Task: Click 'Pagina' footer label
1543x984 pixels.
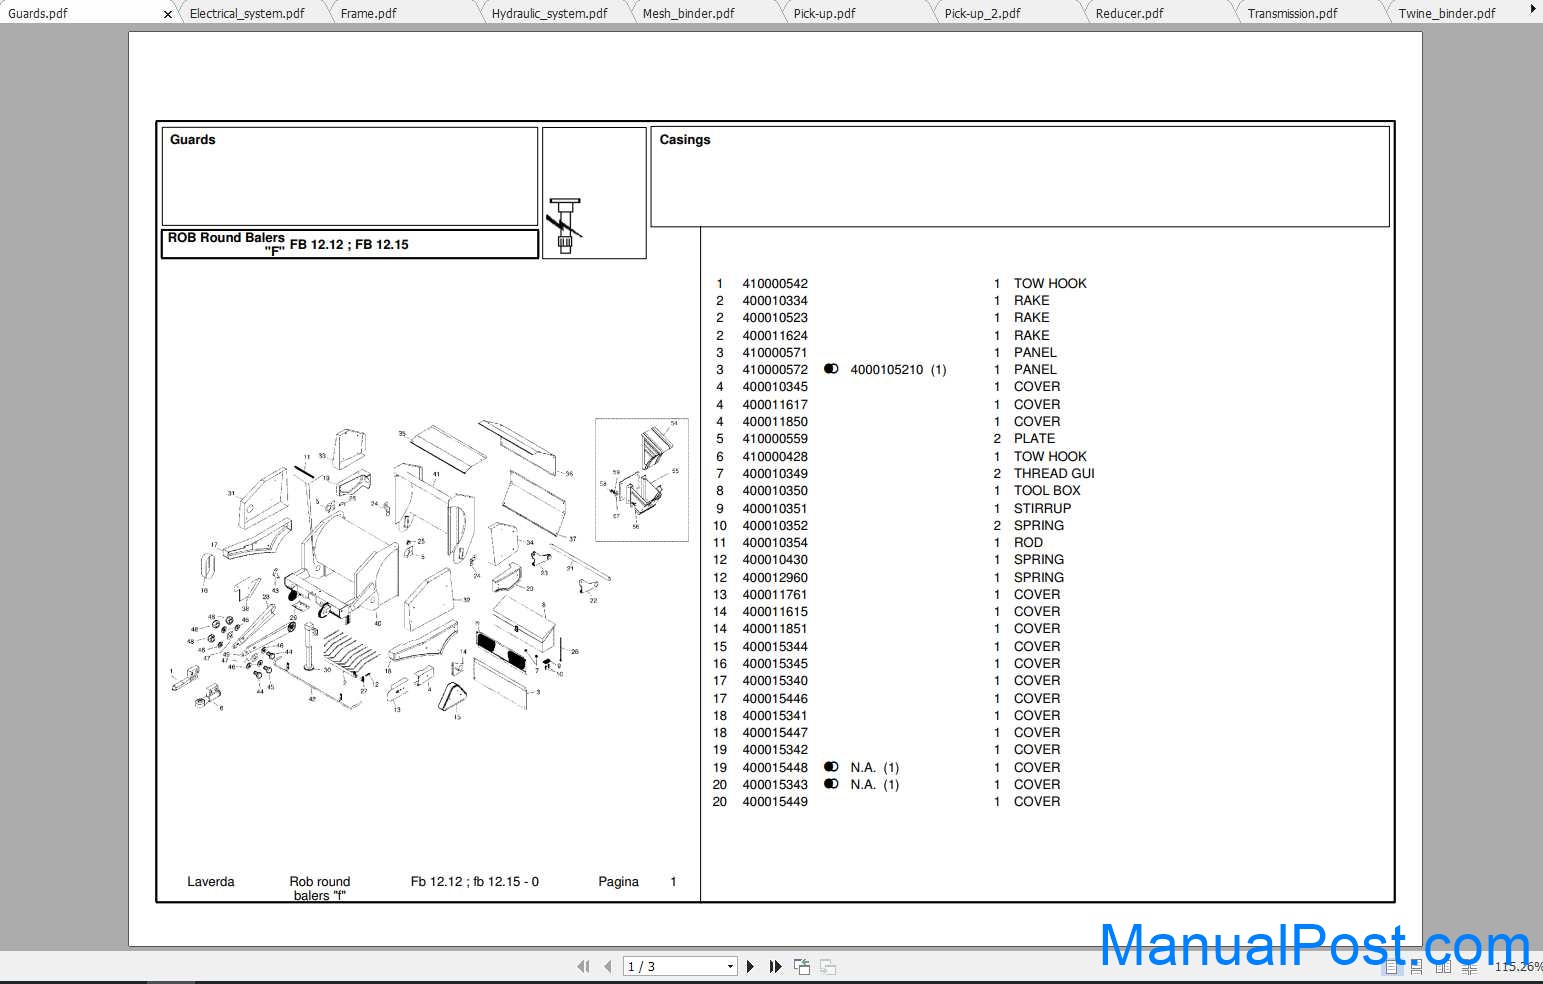Action: (x=618, y=882)
